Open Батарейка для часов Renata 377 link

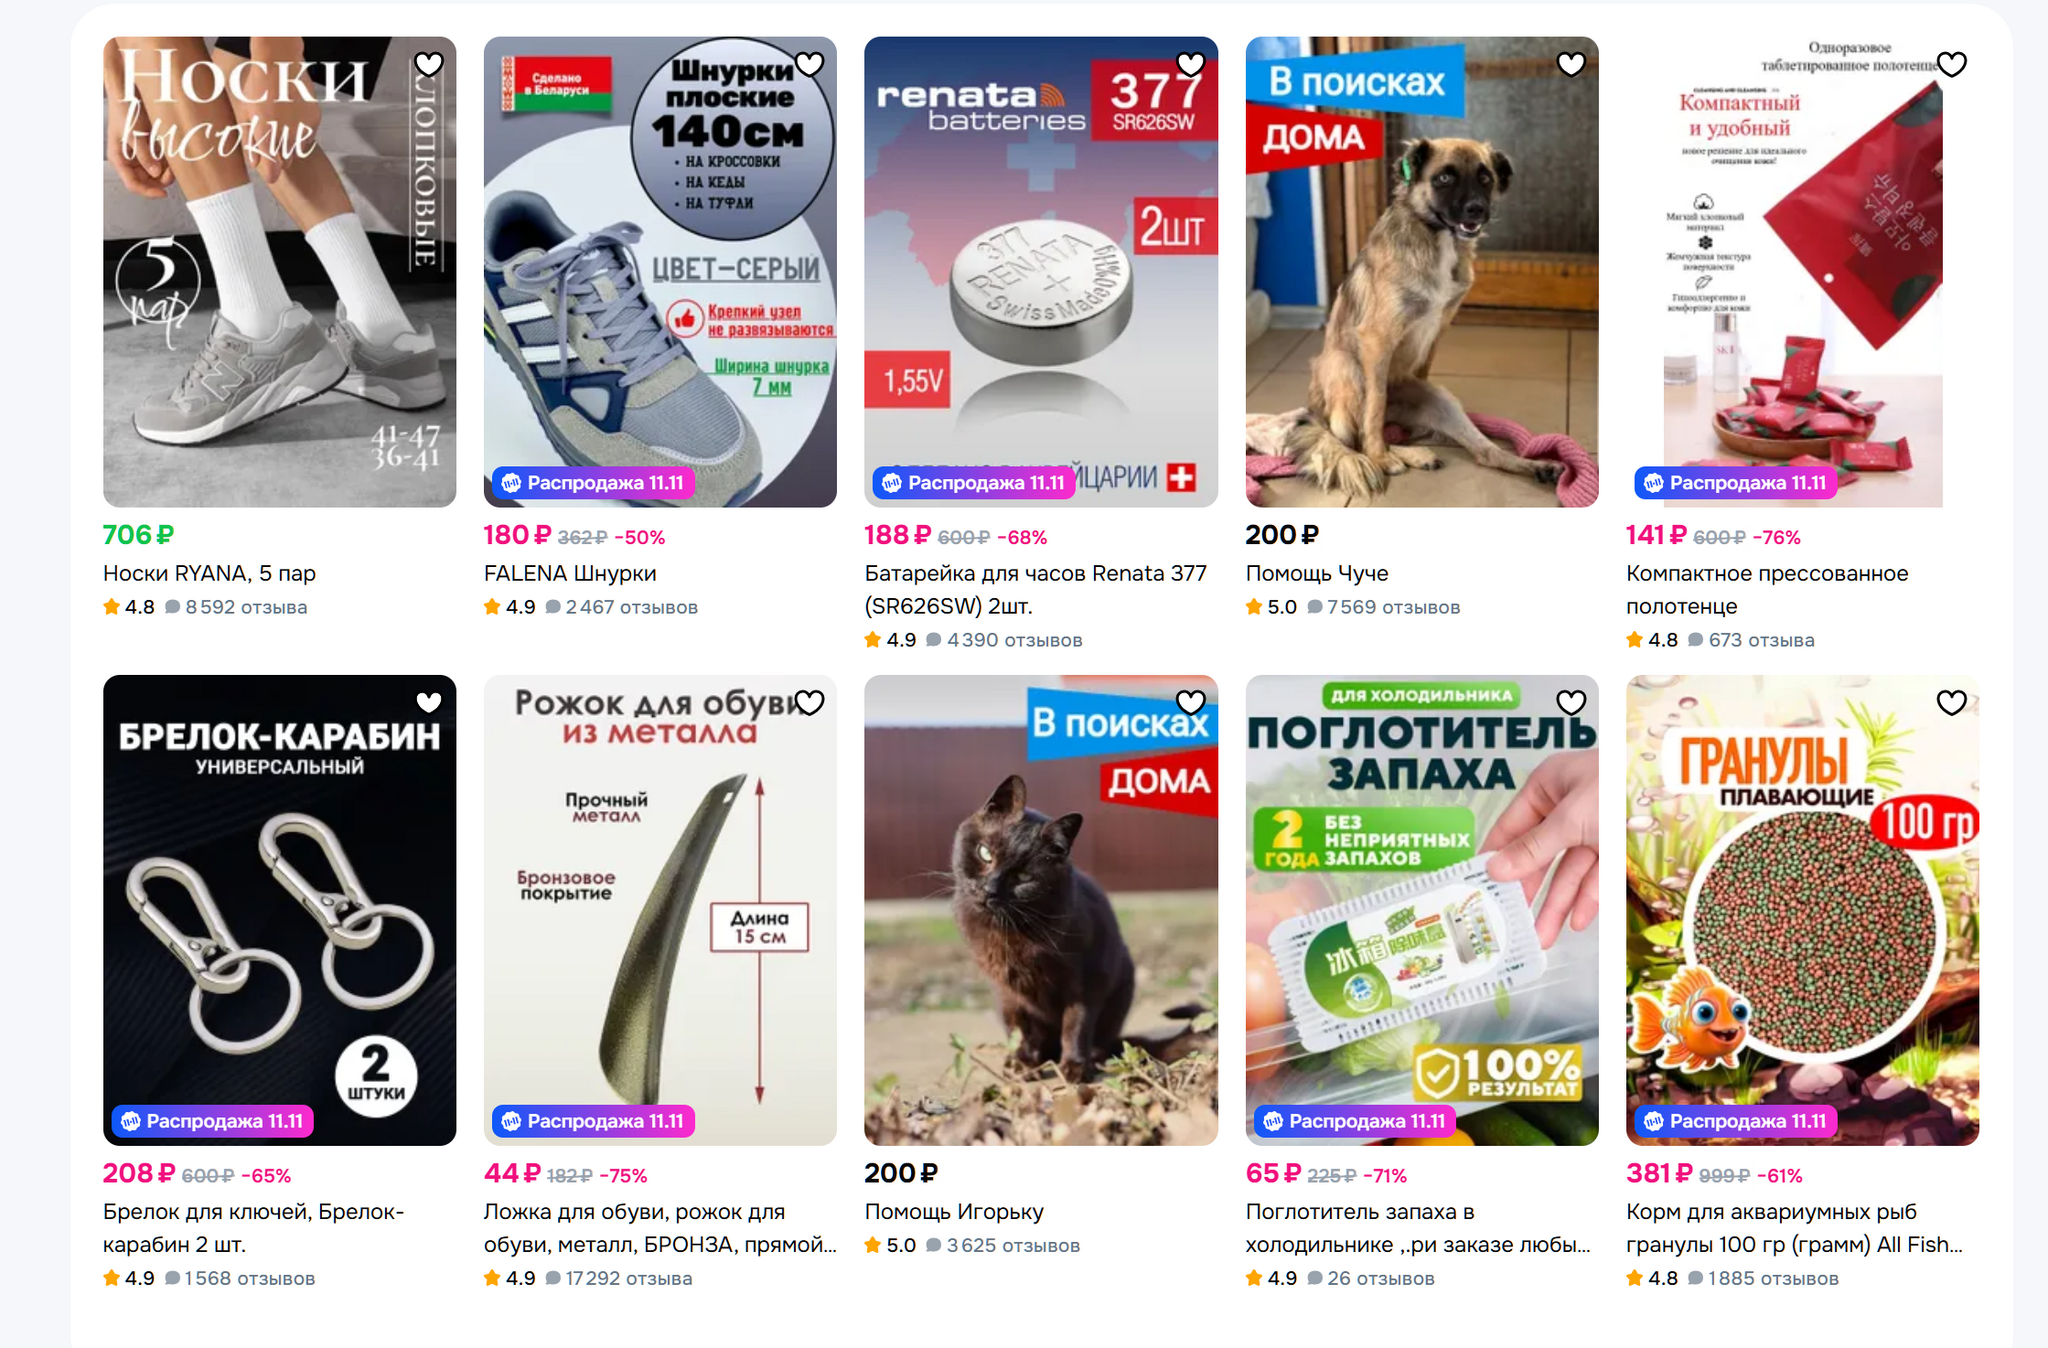point(1036,589)
